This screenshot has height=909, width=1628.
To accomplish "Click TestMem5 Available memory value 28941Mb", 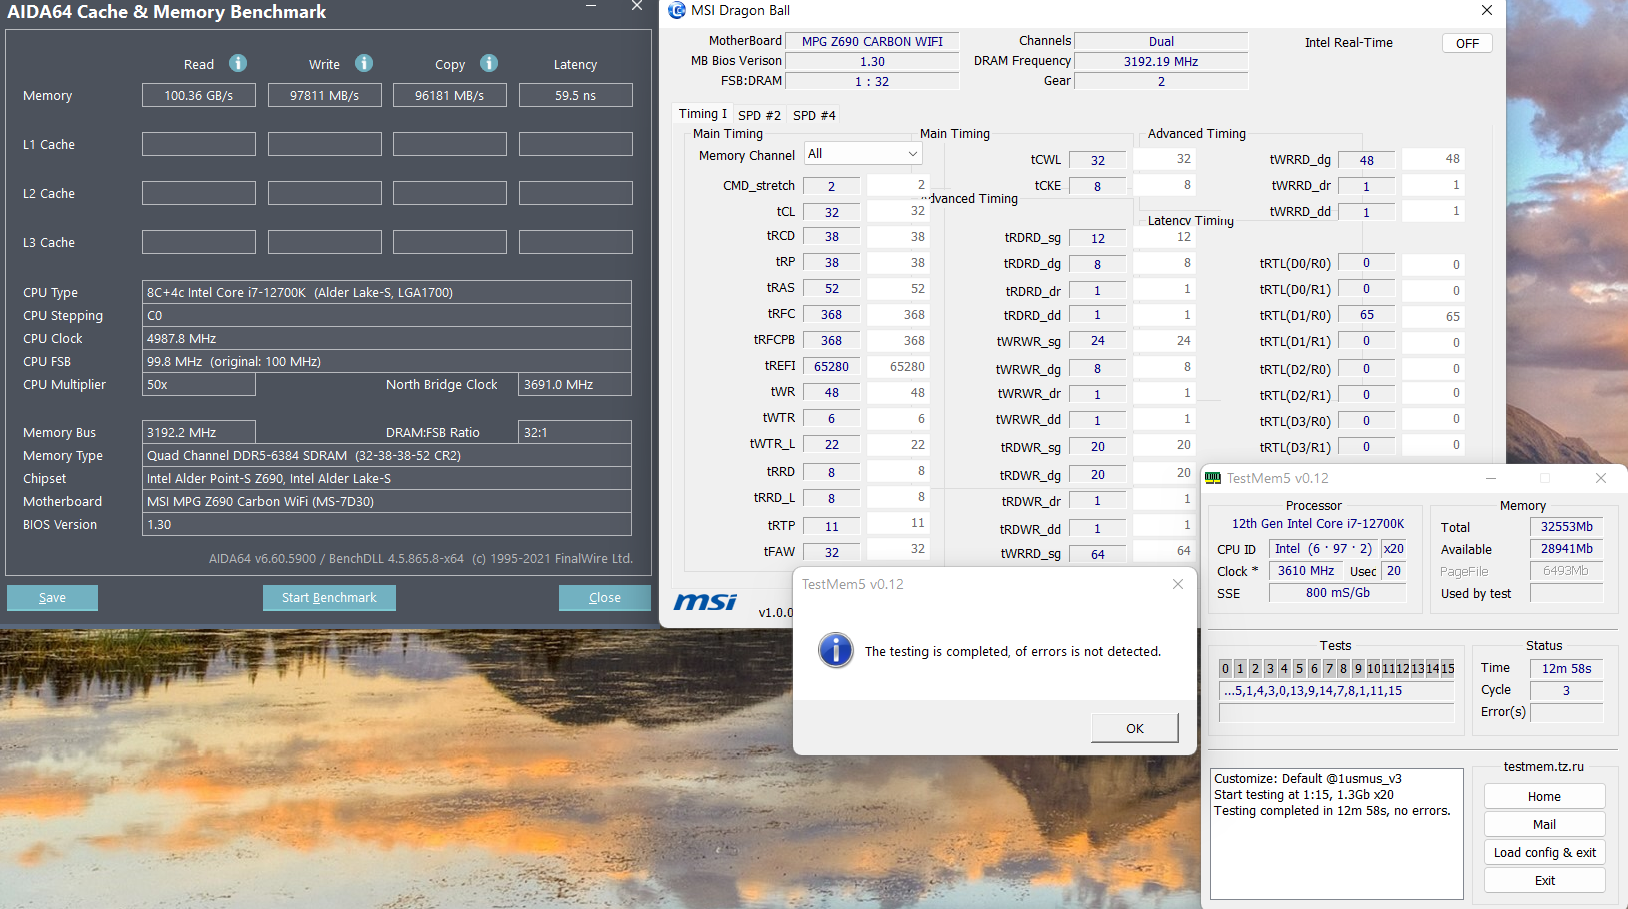I will coord(1566,549).
